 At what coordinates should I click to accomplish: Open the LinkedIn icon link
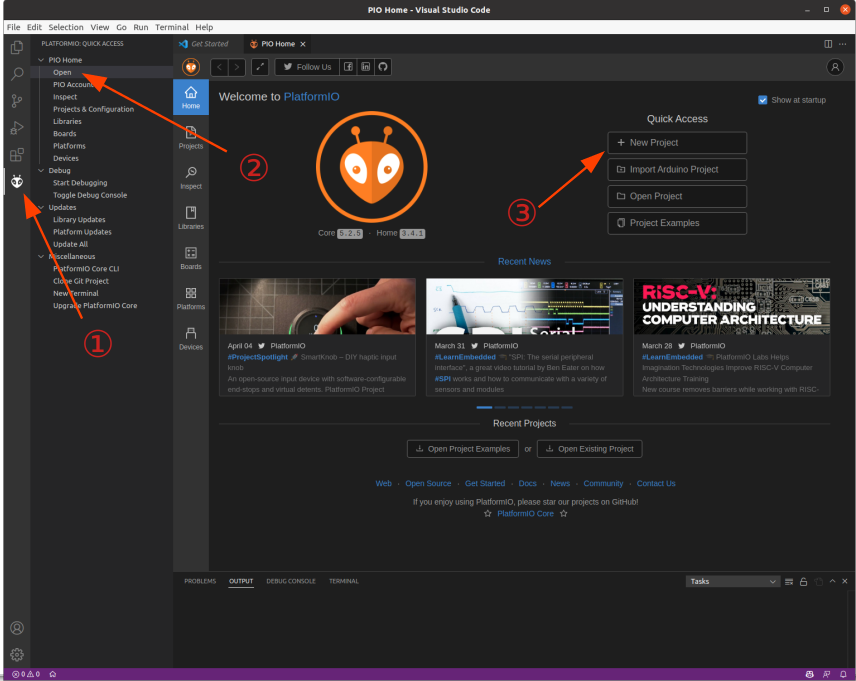point(365,67)
